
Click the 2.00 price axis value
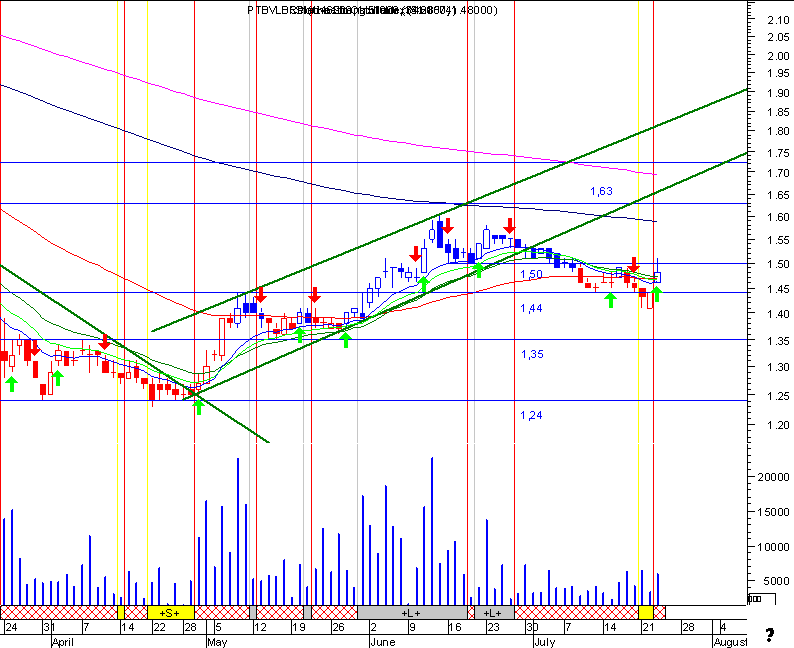click(778, 56)
